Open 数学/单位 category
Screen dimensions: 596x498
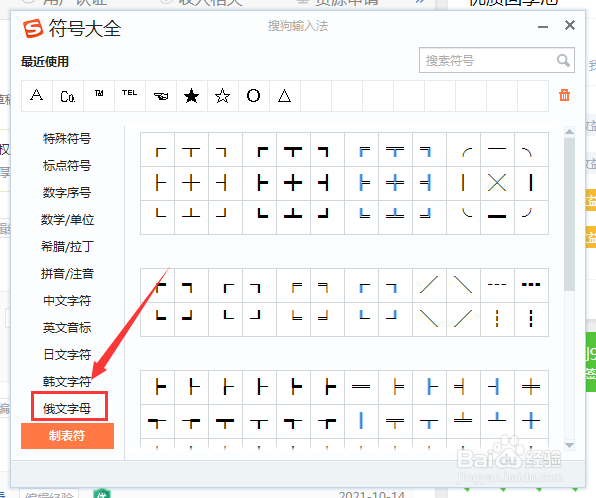(x=67, y=220)
